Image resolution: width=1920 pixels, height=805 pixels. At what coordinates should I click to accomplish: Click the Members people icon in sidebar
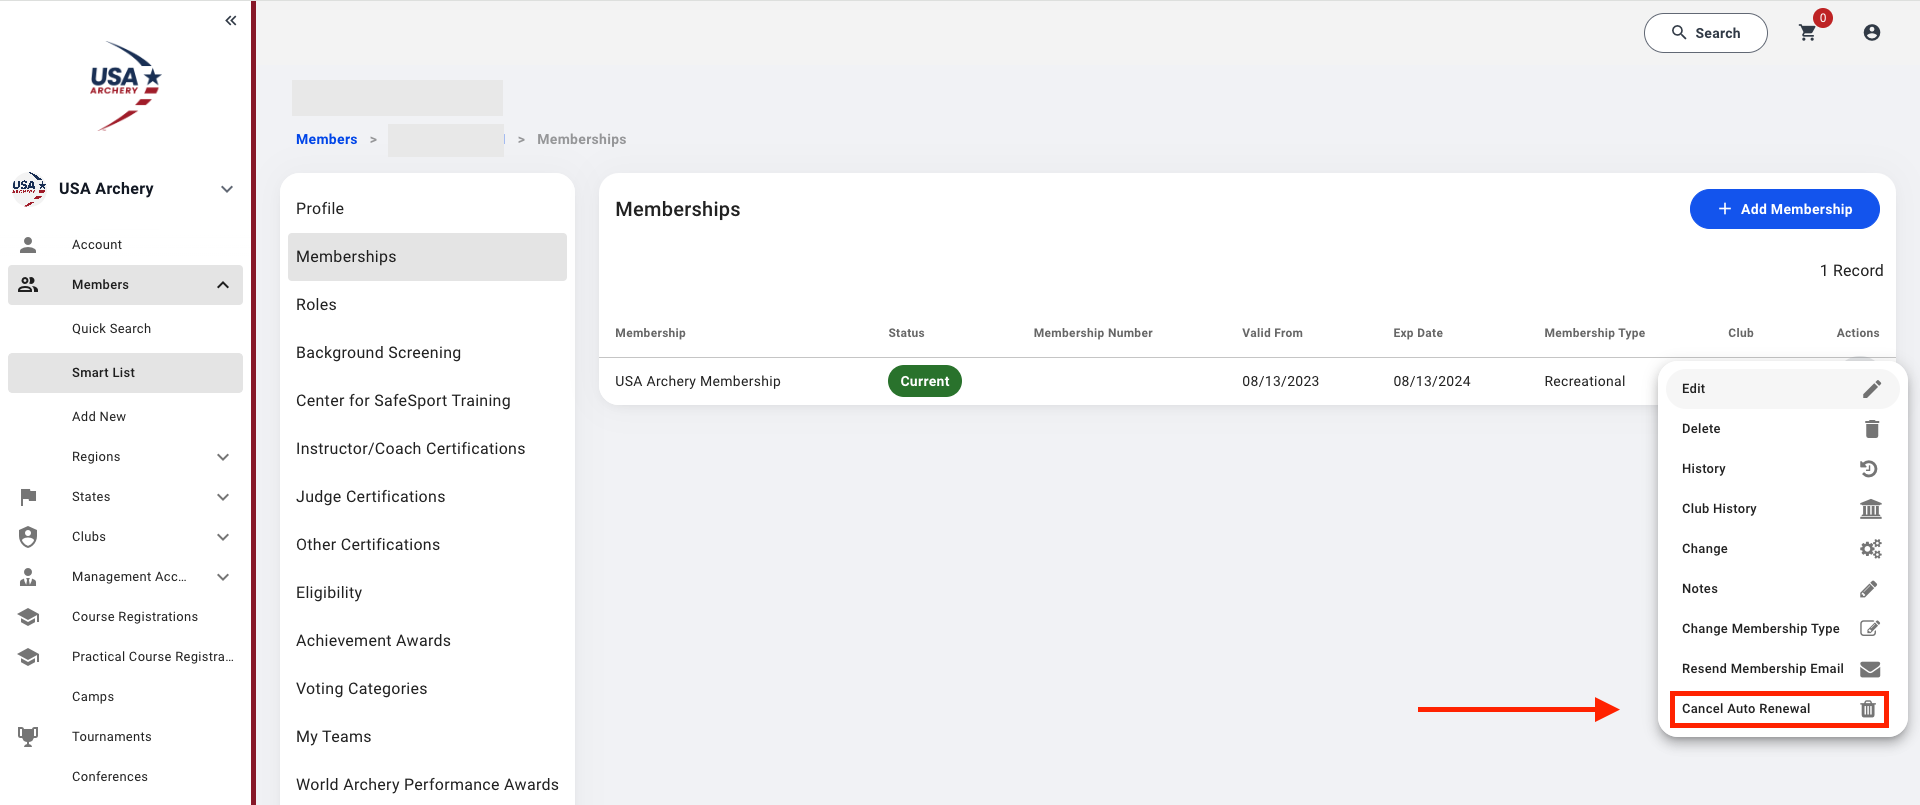(x=28, y=285)
